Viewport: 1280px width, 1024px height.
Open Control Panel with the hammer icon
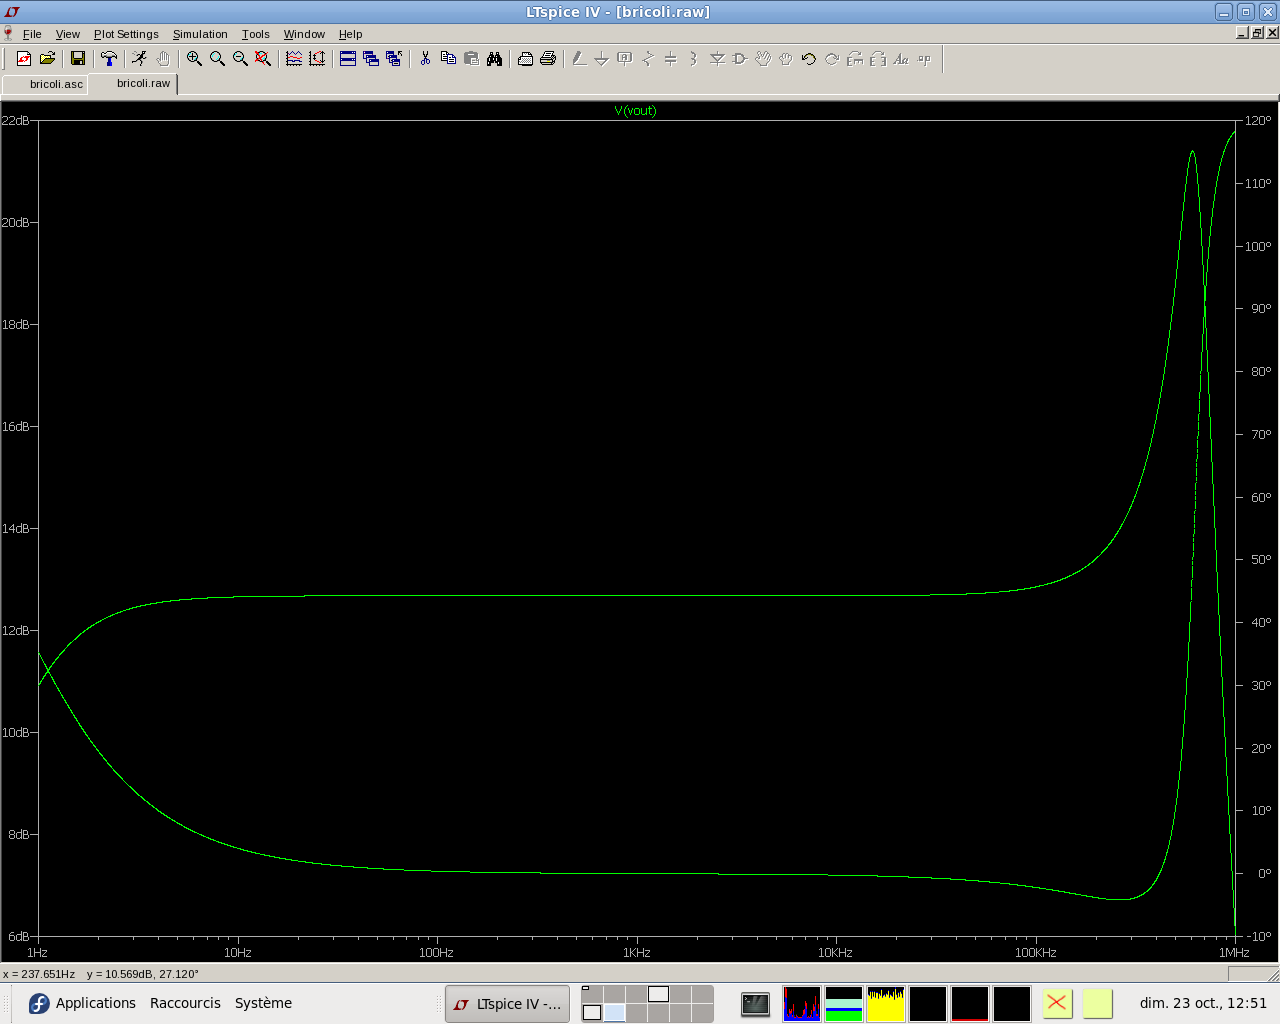[x=109, y=59]
